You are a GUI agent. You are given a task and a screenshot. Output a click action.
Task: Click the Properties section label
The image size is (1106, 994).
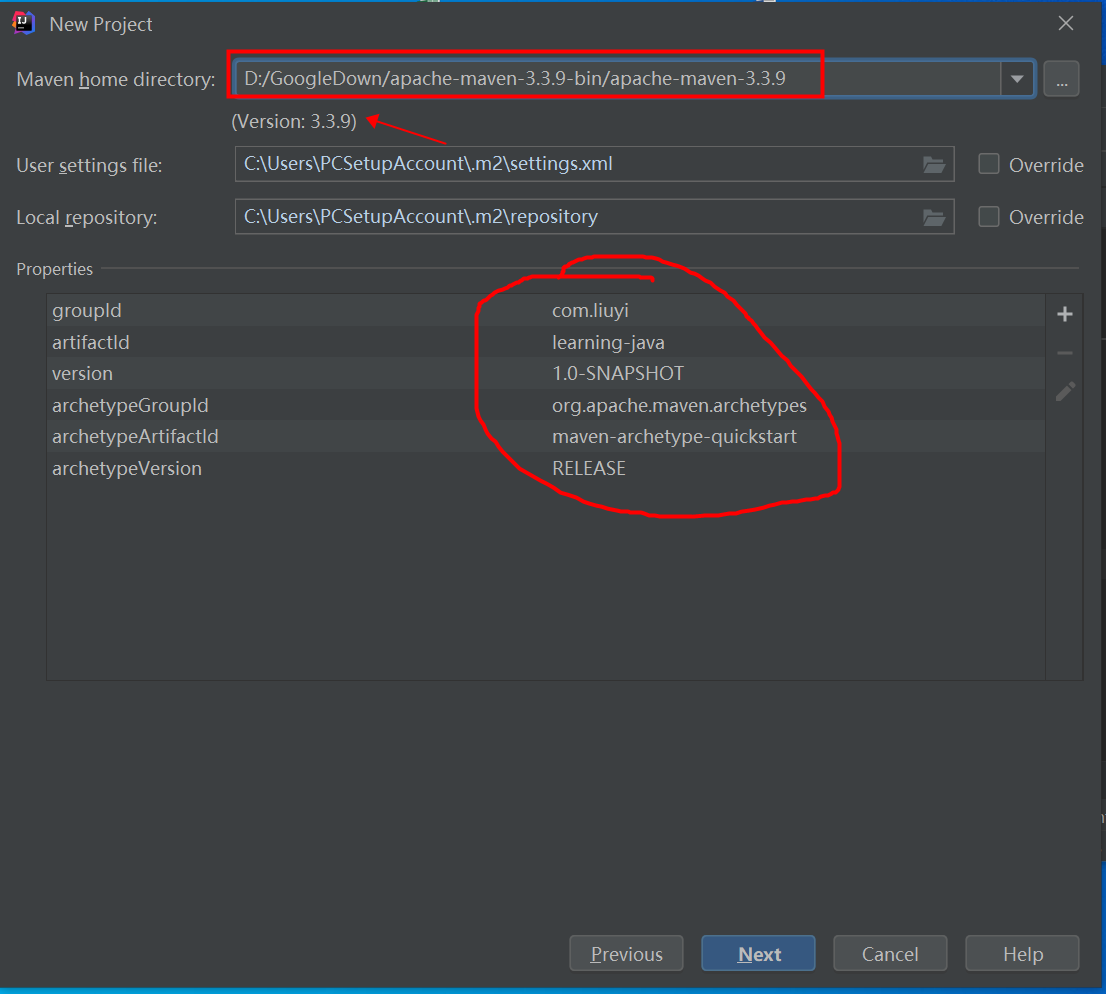point(54,269)
